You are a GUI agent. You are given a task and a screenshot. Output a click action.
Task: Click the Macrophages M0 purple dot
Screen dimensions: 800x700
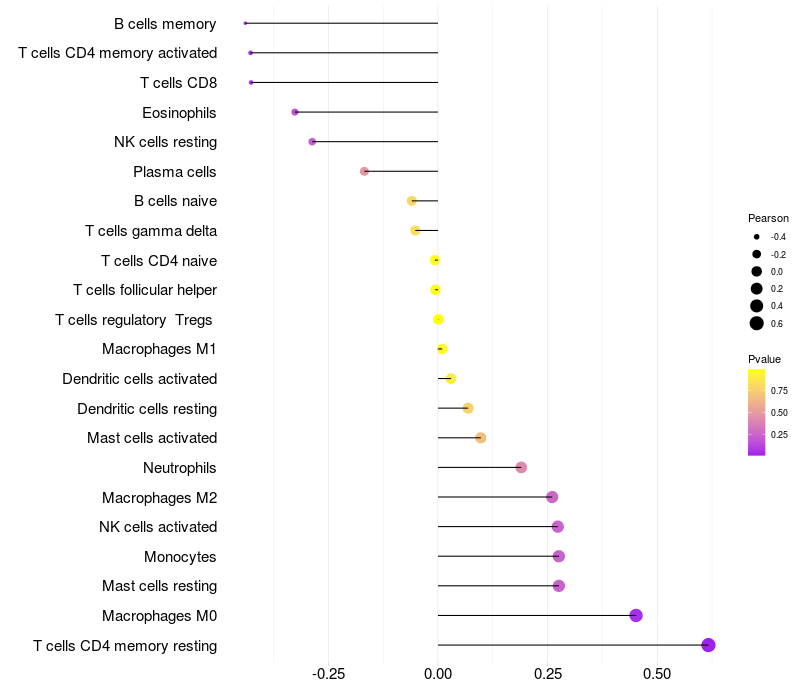tap(636, 615)
